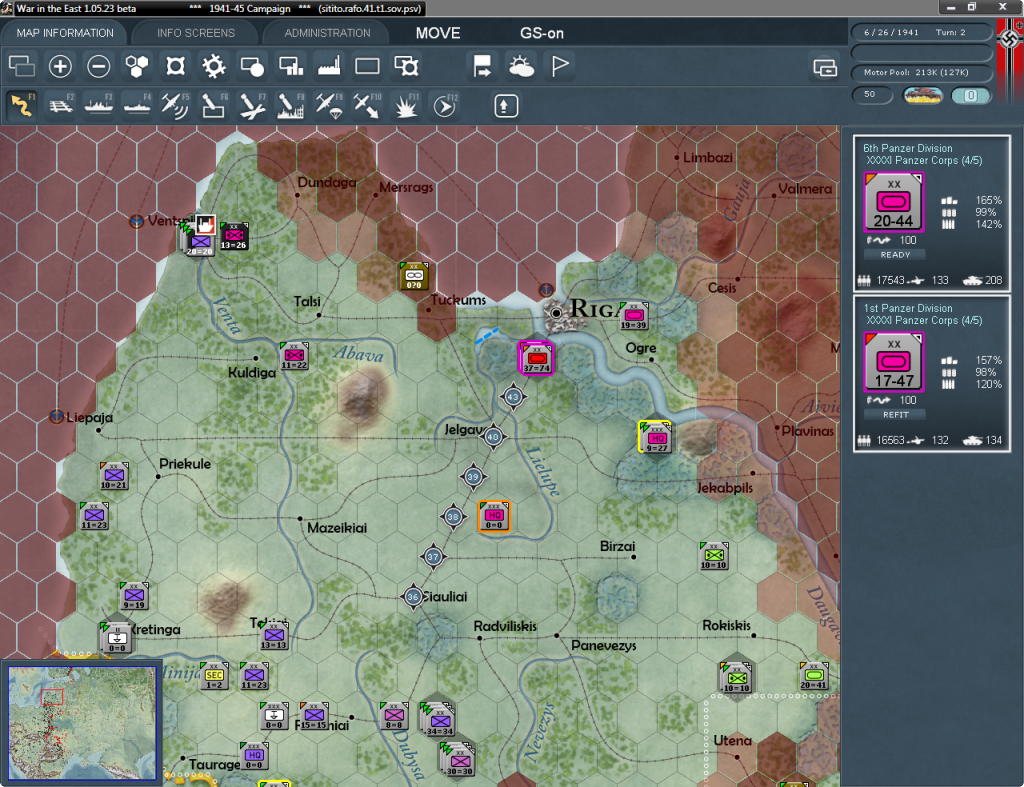1024x787 pixels.
Task: Select the F4 amphibious ship mode icon
Action: click(x=136, y=106)
